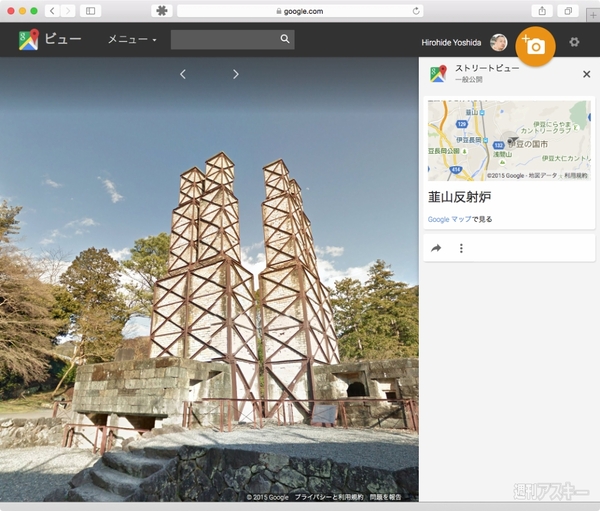Open the メニュー dropdown
600x511 pixels.
[132, 39]
